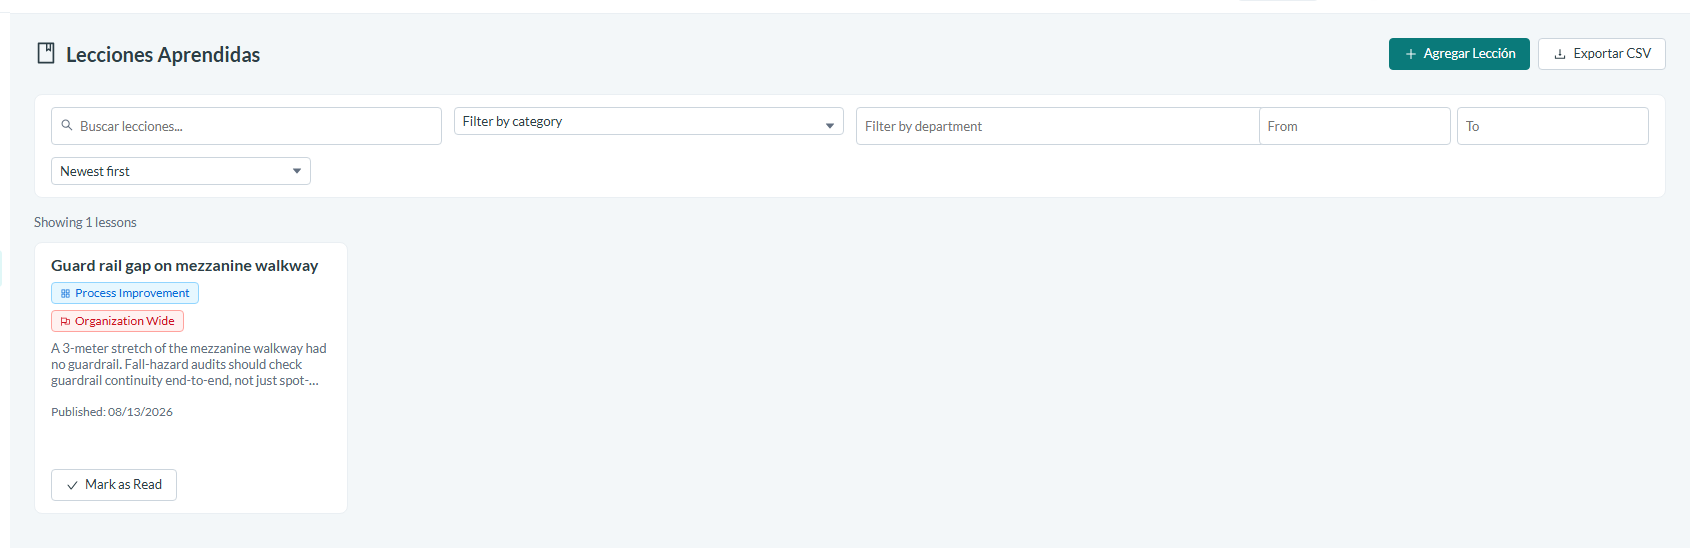The width and height of the screenshot is (1690, 548).
Task: Click the Published: 08/13/2026 date
Action: tap(112, 412)
